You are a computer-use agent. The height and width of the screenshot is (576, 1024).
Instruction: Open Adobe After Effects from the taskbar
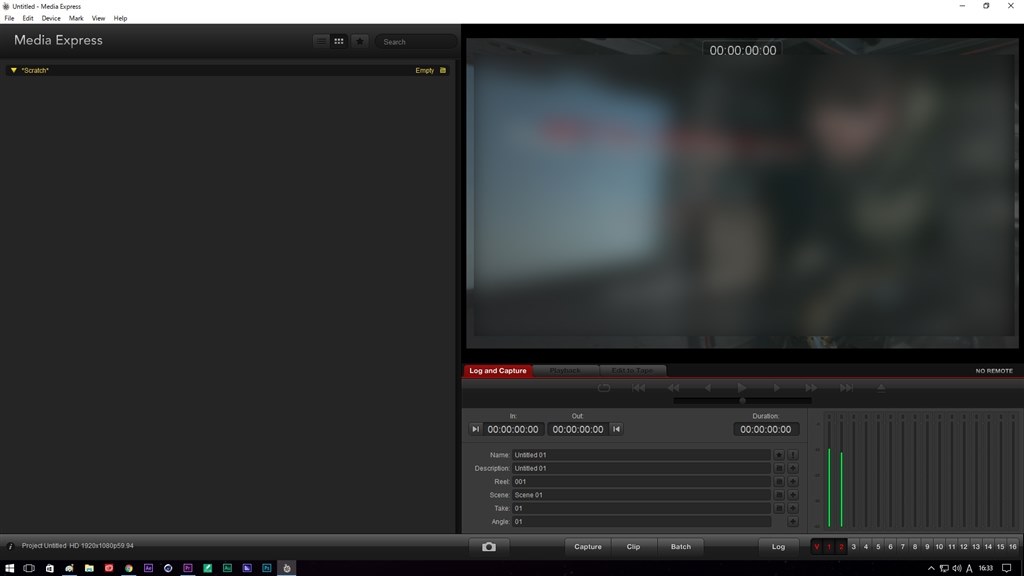(x=148, y=568)
